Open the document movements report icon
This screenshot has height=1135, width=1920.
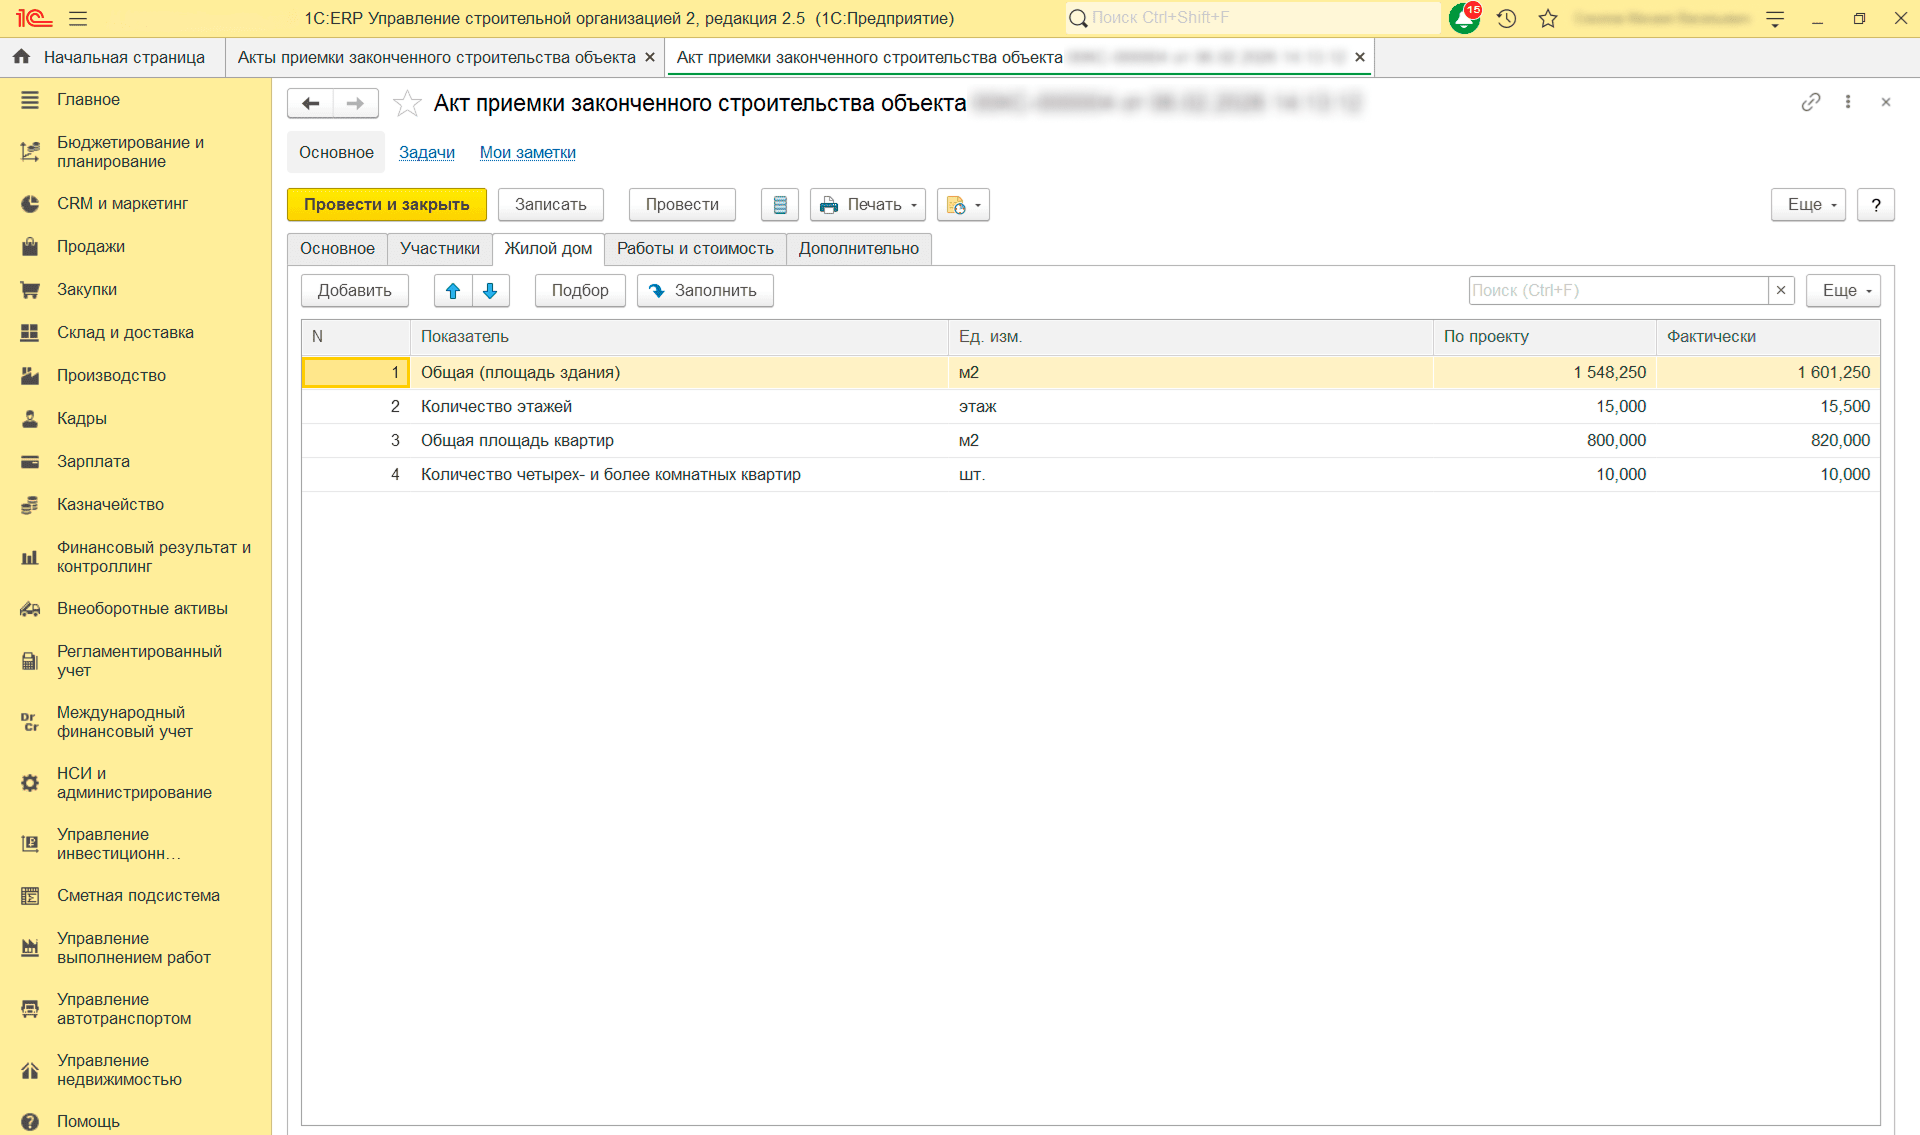pyautogui.click(x=780, y=205)
